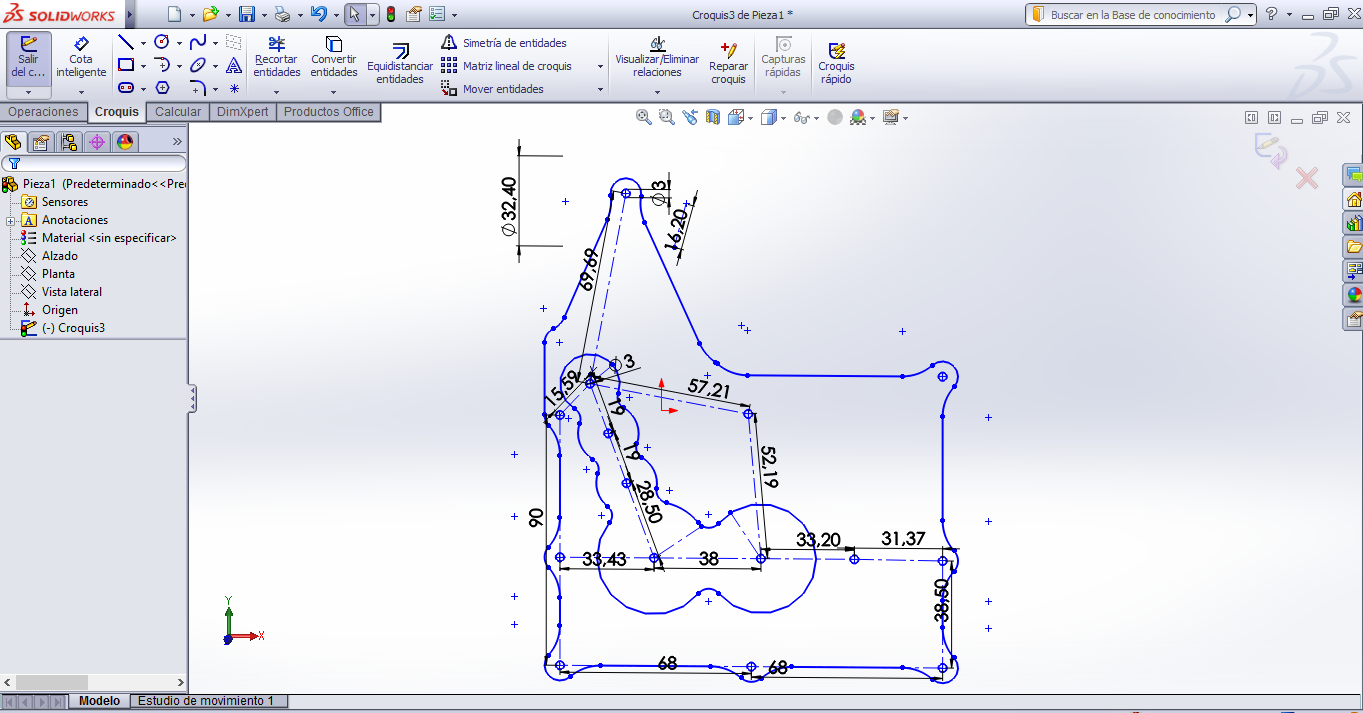Open the DimXpertManager tab

[x=97, y=142]
